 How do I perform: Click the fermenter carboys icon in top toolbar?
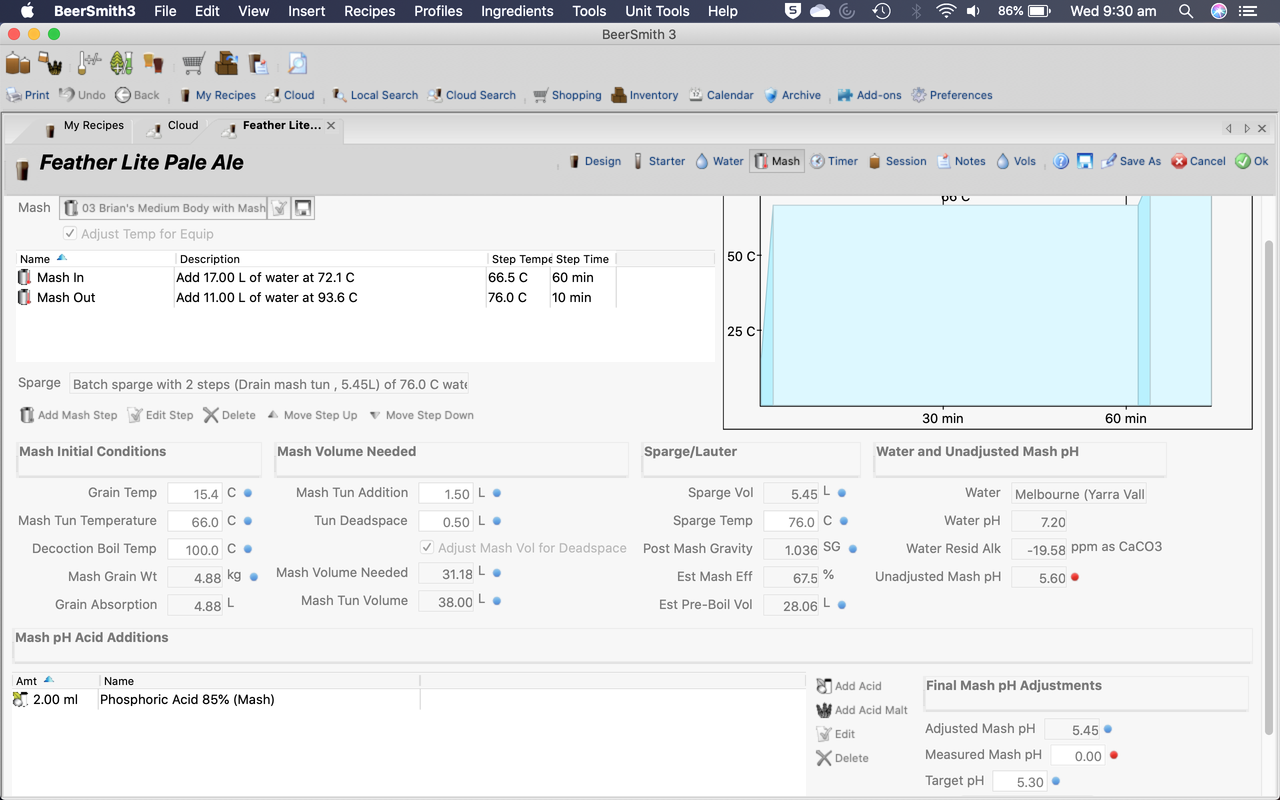(18, 63)
